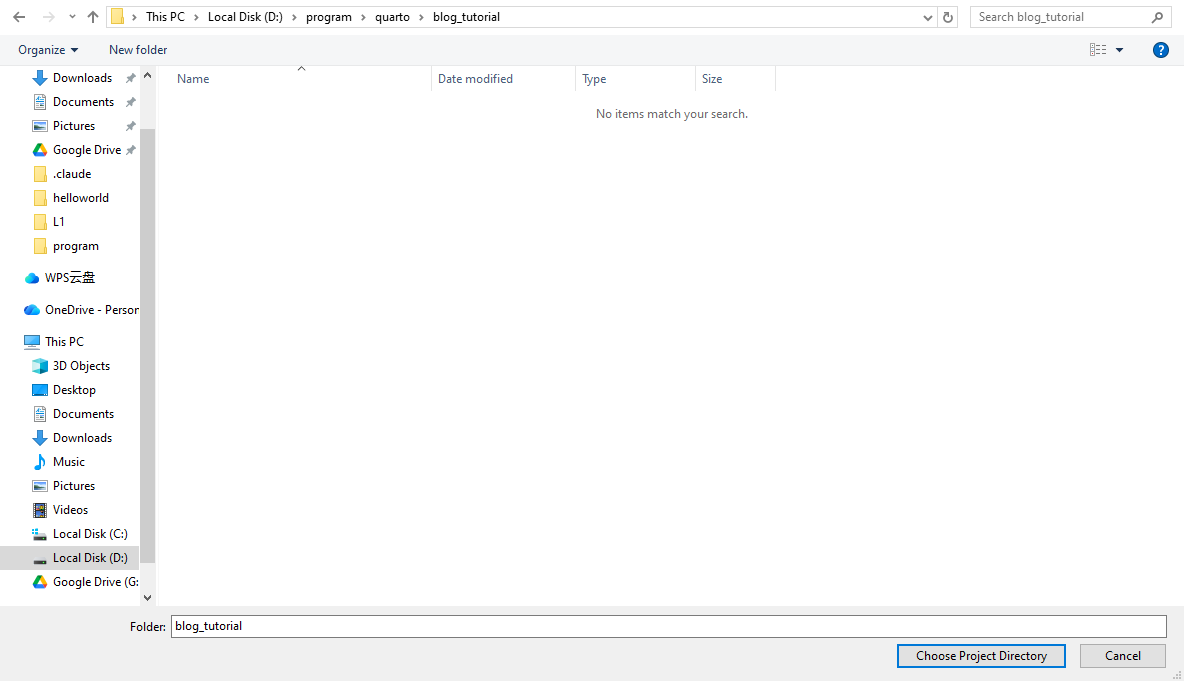Open Recent locations dropdown arrow
This screenshot has width=1184, height=681.
coord(72,17)
